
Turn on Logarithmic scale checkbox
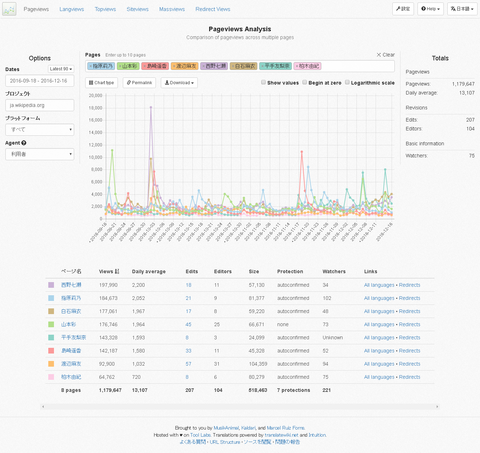tap(347, 82)
